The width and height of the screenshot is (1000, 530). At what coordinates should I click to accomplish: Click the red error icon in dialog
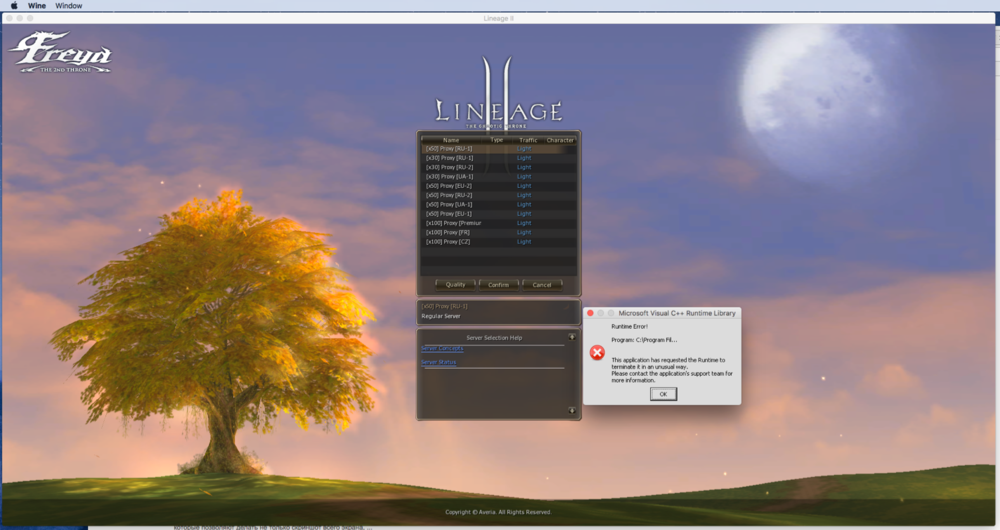pos(597,353)
